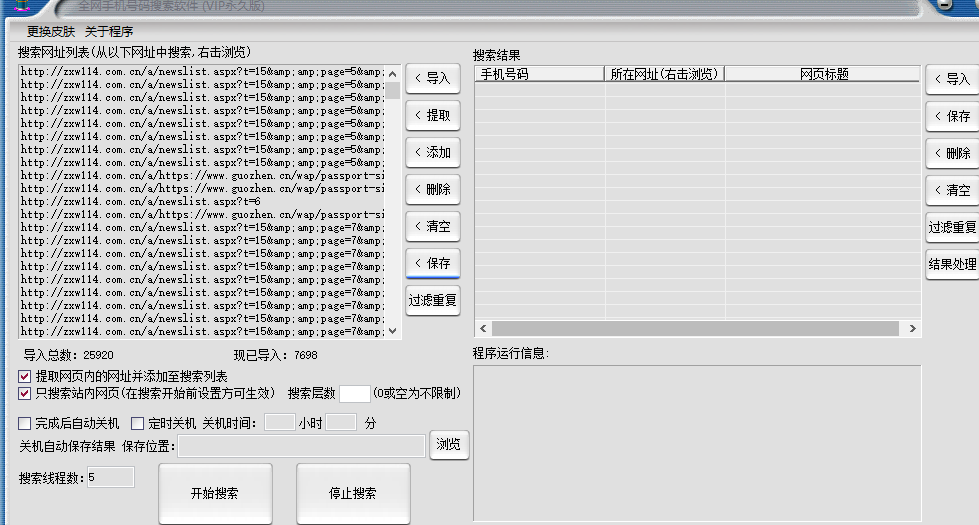The height and width of the screenshot is (525, 979).
Task: Enable 完成后自动关机 checkbox
Action: [25, 423]
